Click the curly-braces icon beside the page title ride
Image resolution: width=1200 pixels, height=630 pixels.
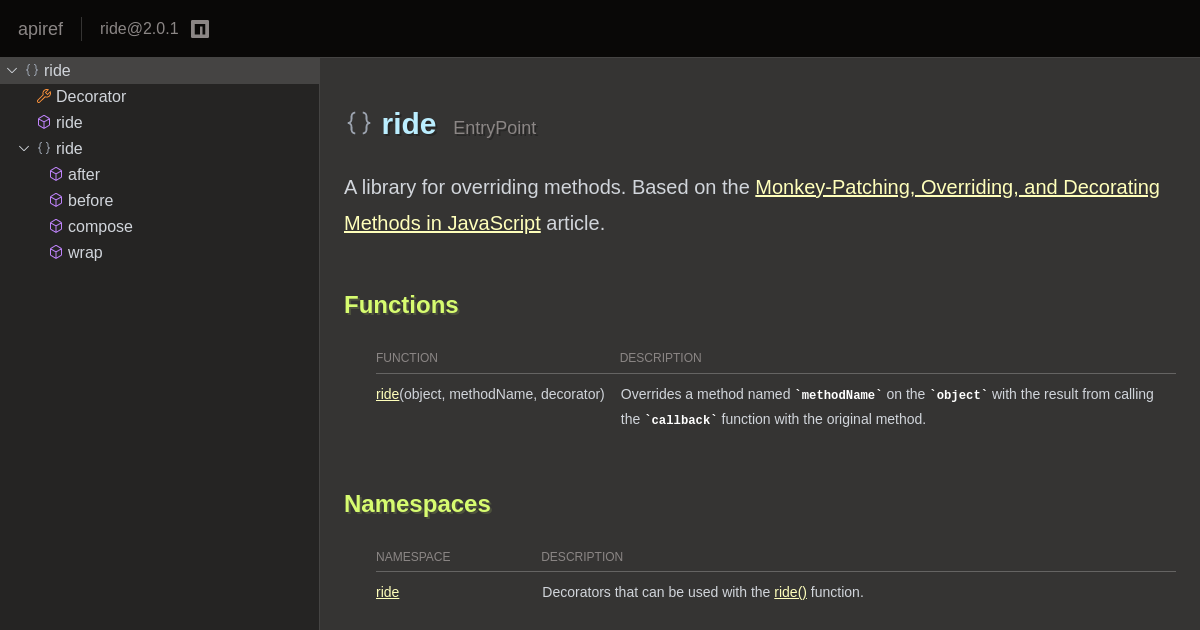pos(359,123)
